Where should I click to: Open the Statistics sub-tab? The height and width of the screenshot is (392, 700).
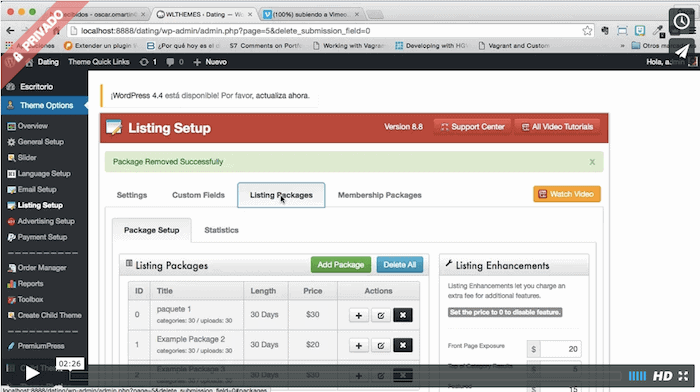(x=221, y=230)
